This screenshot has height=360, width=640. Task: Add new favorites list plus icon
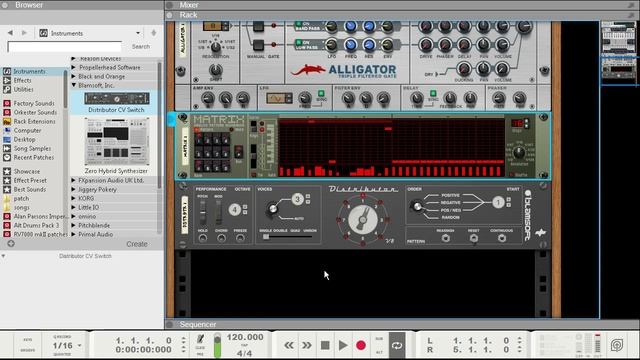coord(11,244)
